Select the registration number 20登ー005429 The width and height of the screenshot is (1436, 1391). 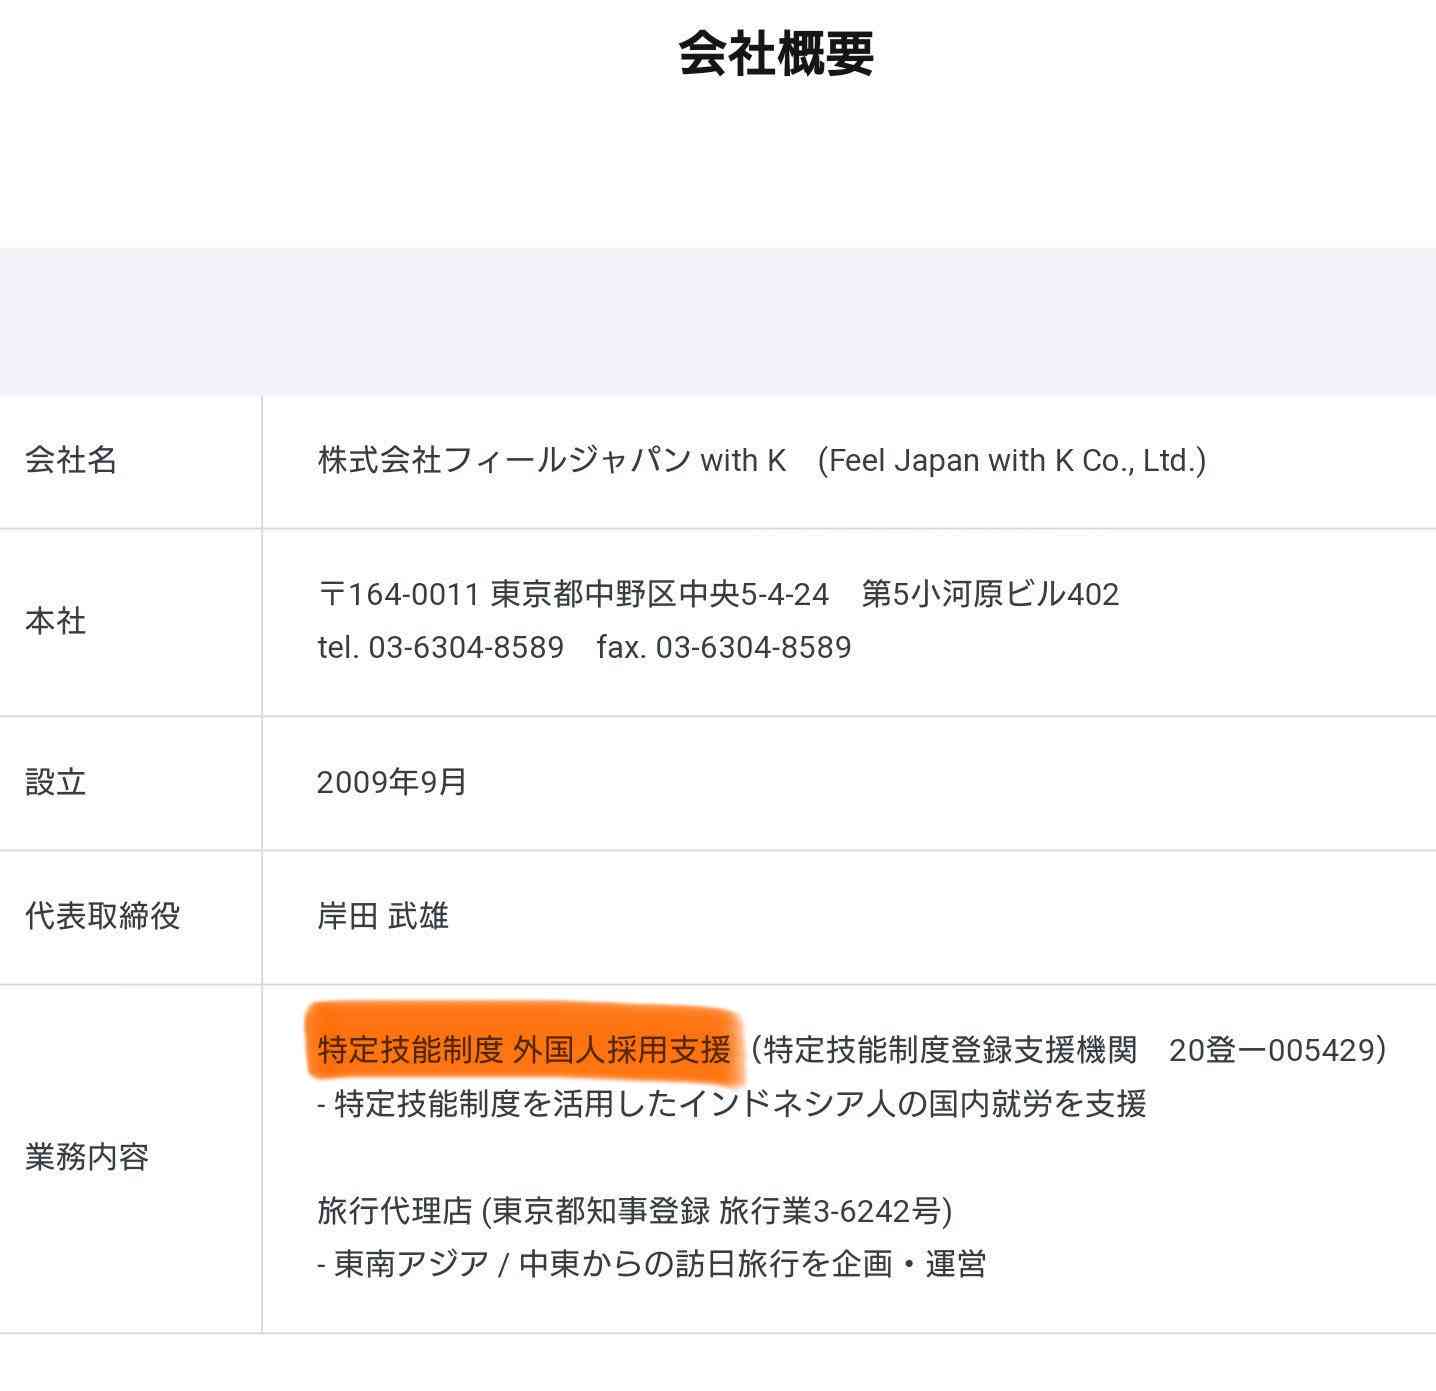(1271, 1050)
